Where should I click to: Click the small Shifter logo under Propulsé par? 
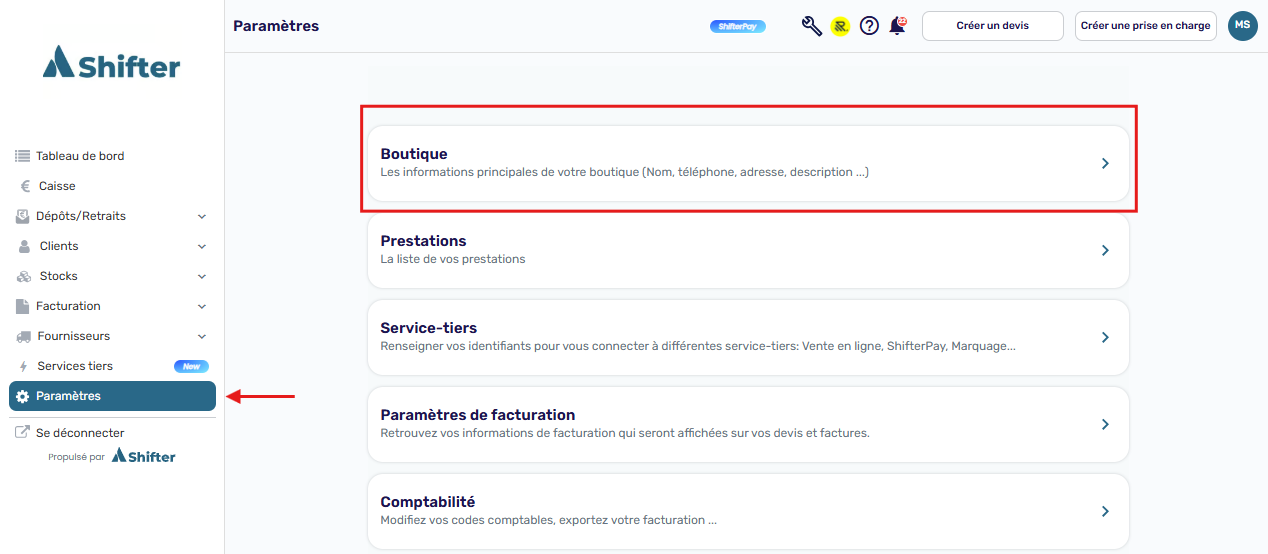pos(143,456)
